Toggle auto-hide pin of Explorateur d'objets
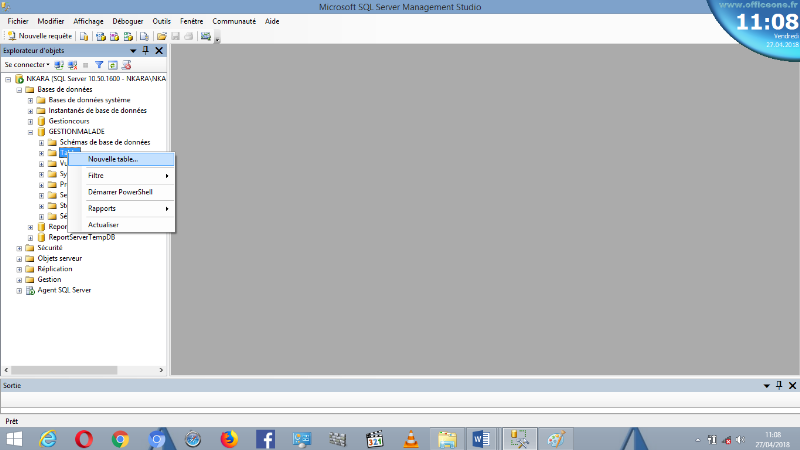 (x=146, y=50)
